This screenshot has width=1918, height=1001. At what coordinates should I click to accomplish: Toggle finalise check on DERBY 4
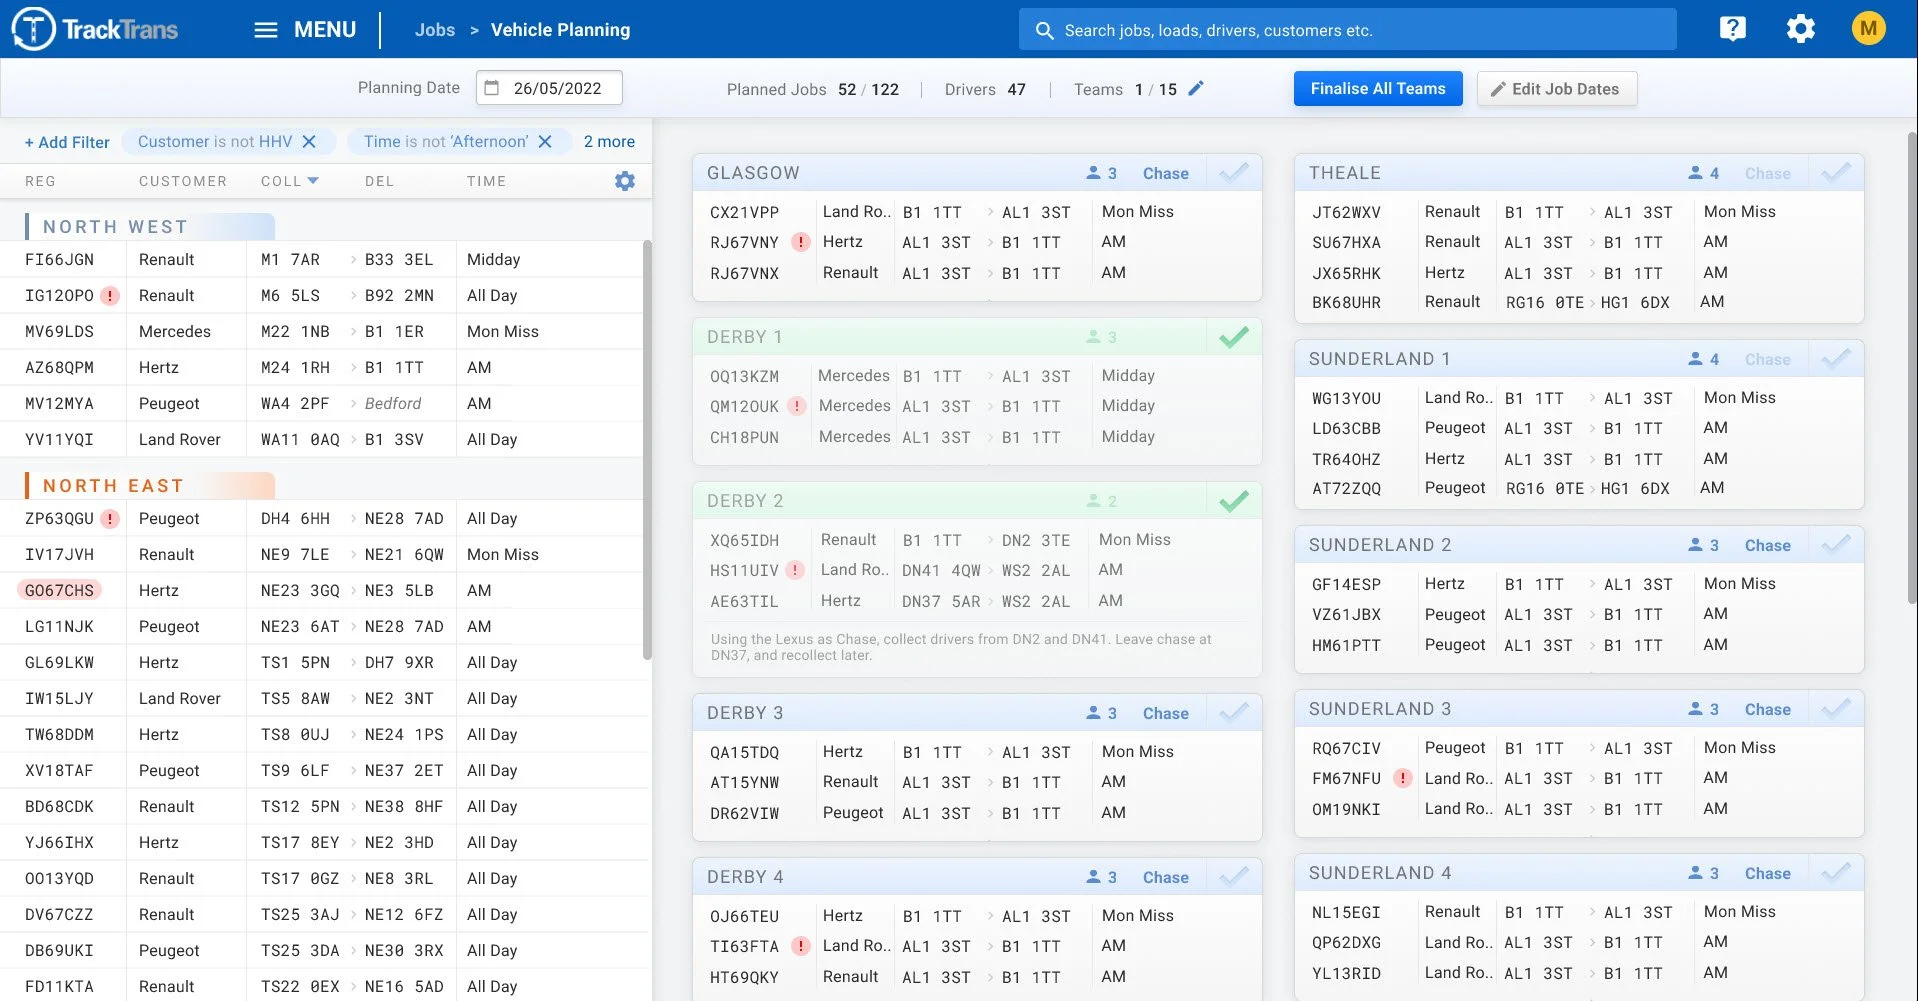[x=1234, y=877]
